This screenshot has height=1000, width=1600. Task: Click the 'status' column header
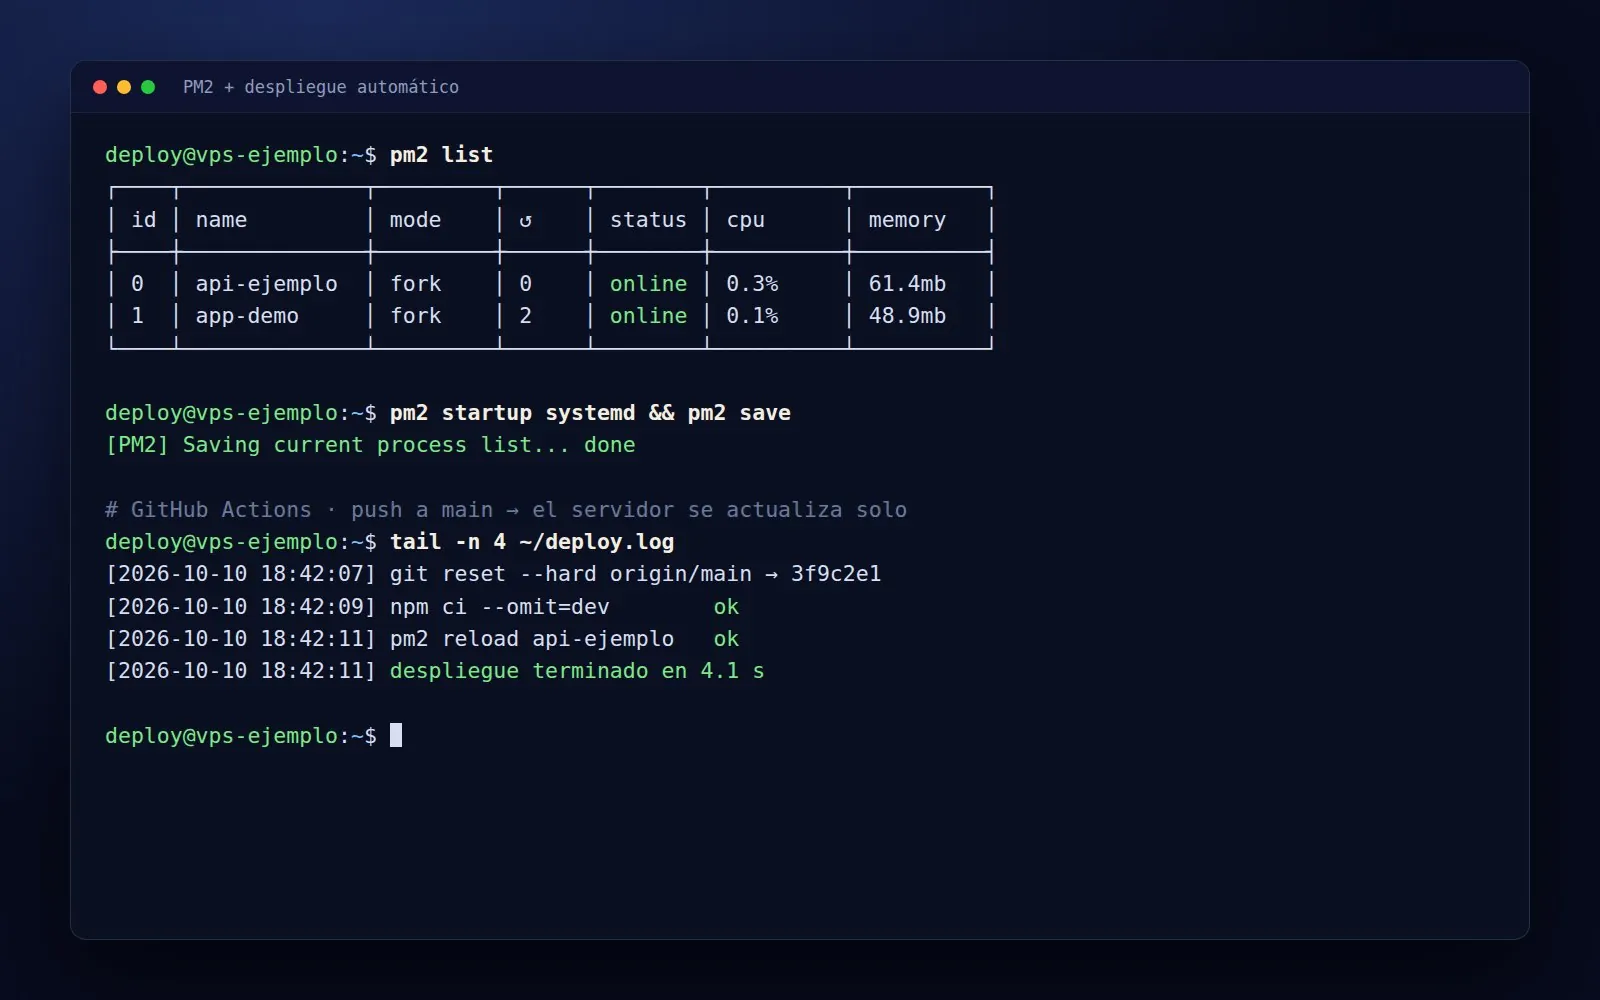[x=648, y=220]
